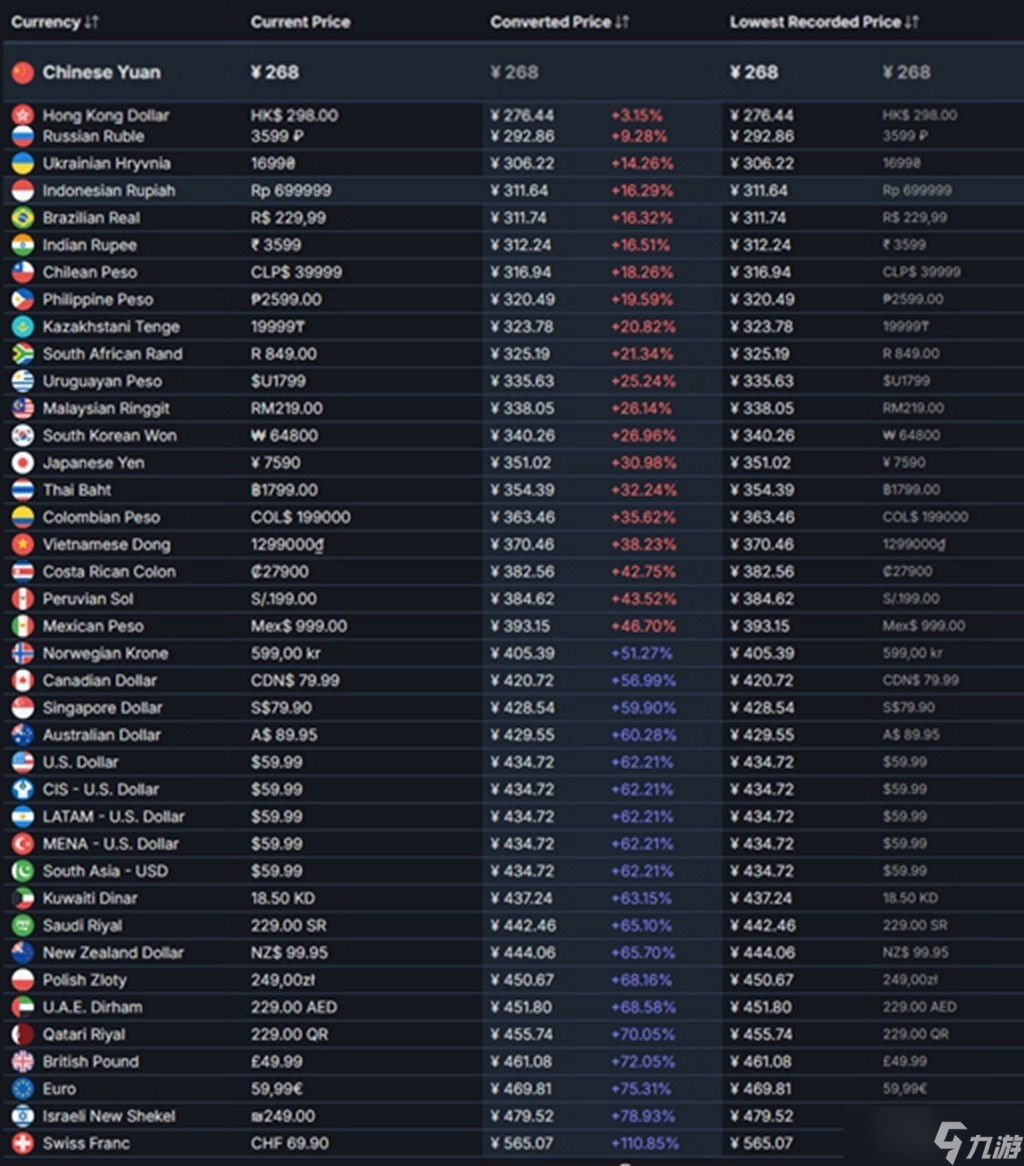Click the British flag icon

pos(22,1062)
